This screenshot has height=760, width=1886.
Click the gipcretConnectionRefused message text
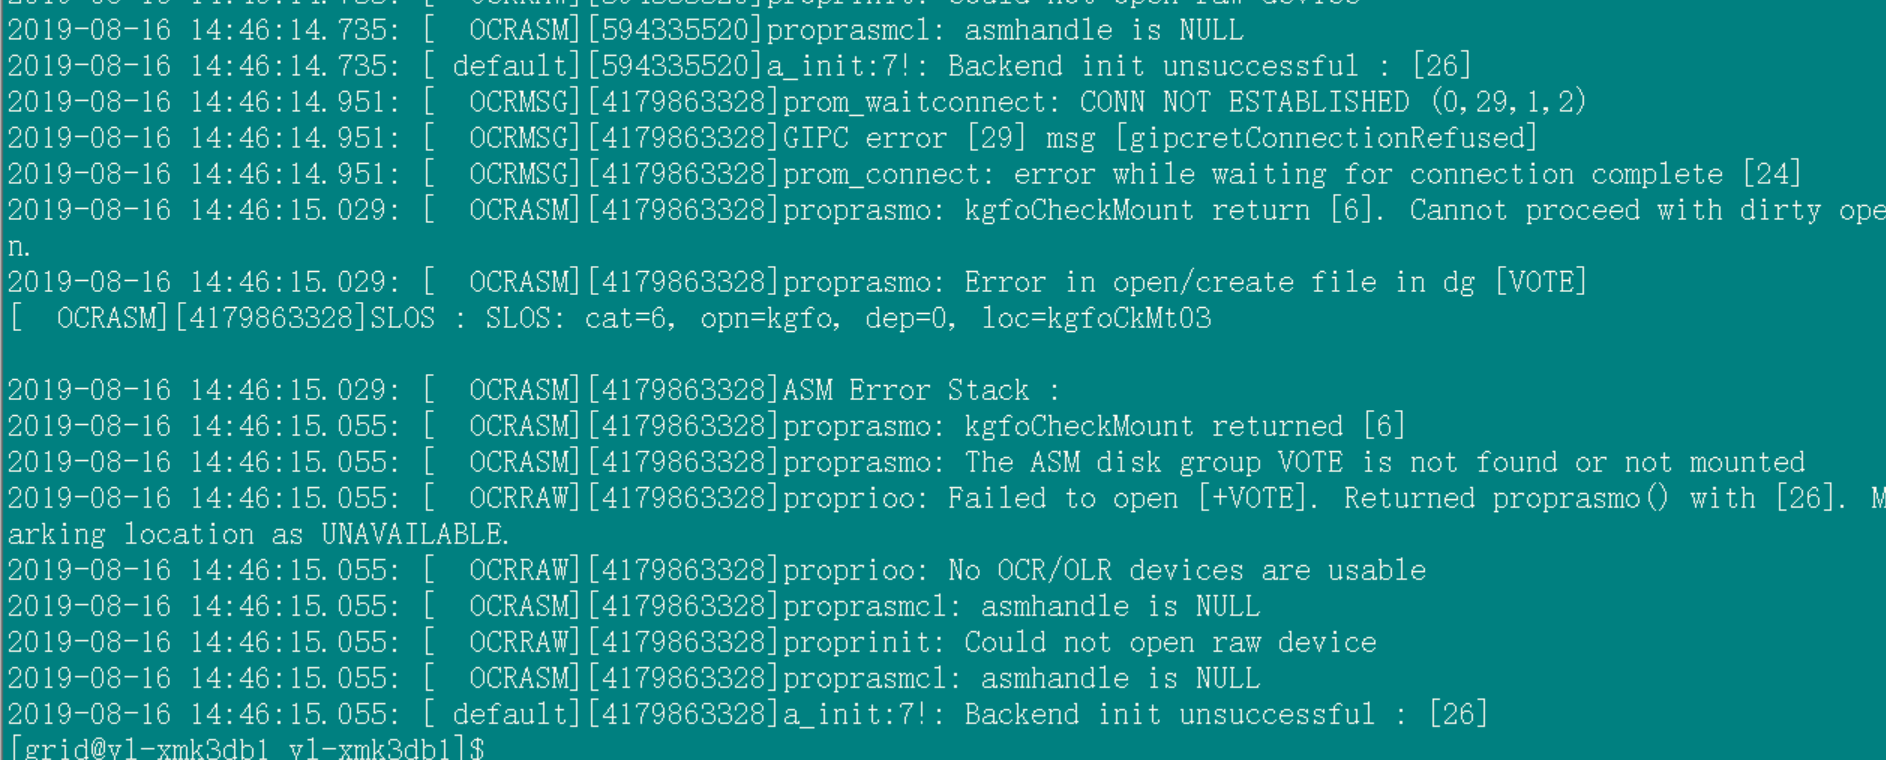tap(1326, 138)
